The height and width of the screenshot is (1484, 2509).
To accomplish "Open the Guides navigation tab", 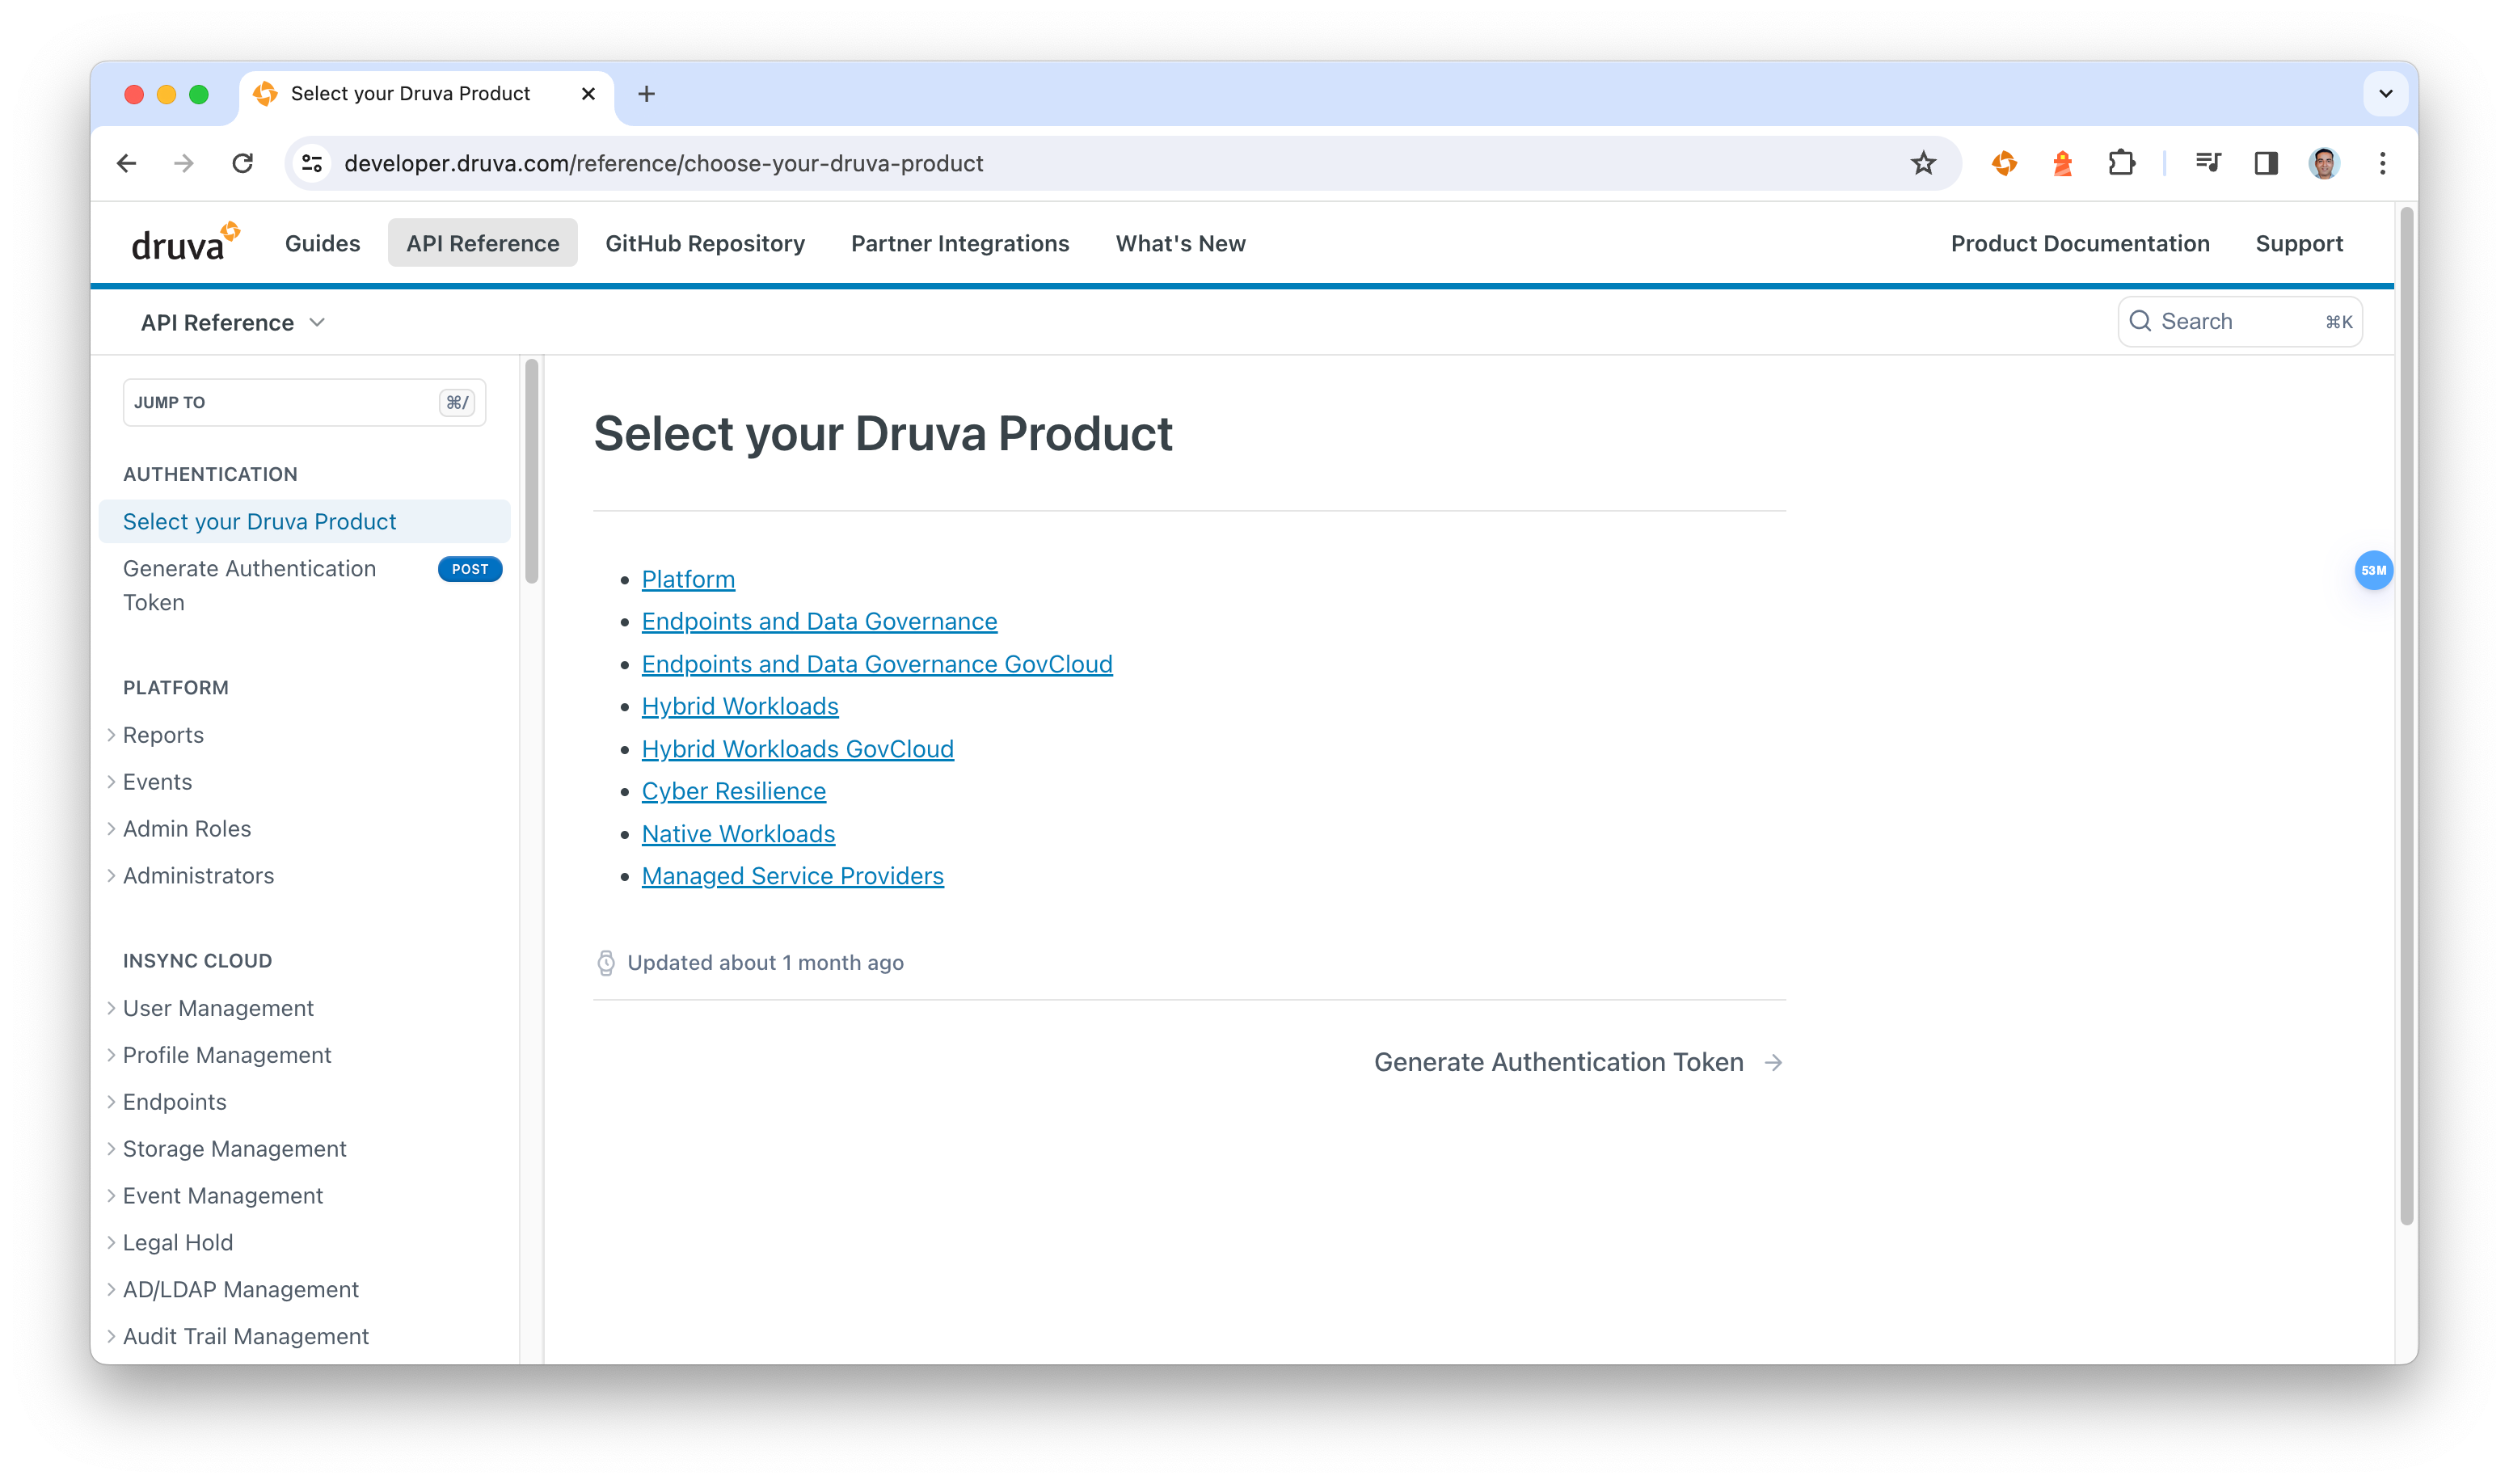I will pyautogui.click(x=322, y=243).
